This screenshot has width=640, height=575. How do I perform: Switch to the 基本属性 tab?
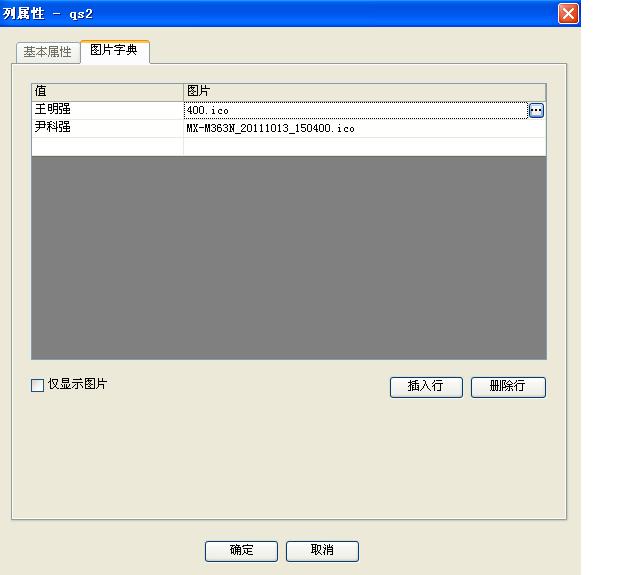(x=48, y=52)
